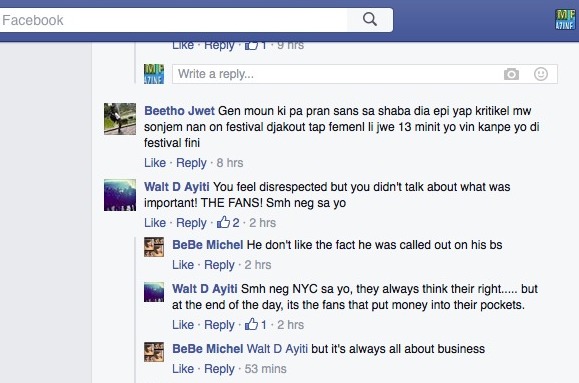This screenshot has width=579, height=383.
Task: Open profile avatar in top bar
Action: coord(565,20)
